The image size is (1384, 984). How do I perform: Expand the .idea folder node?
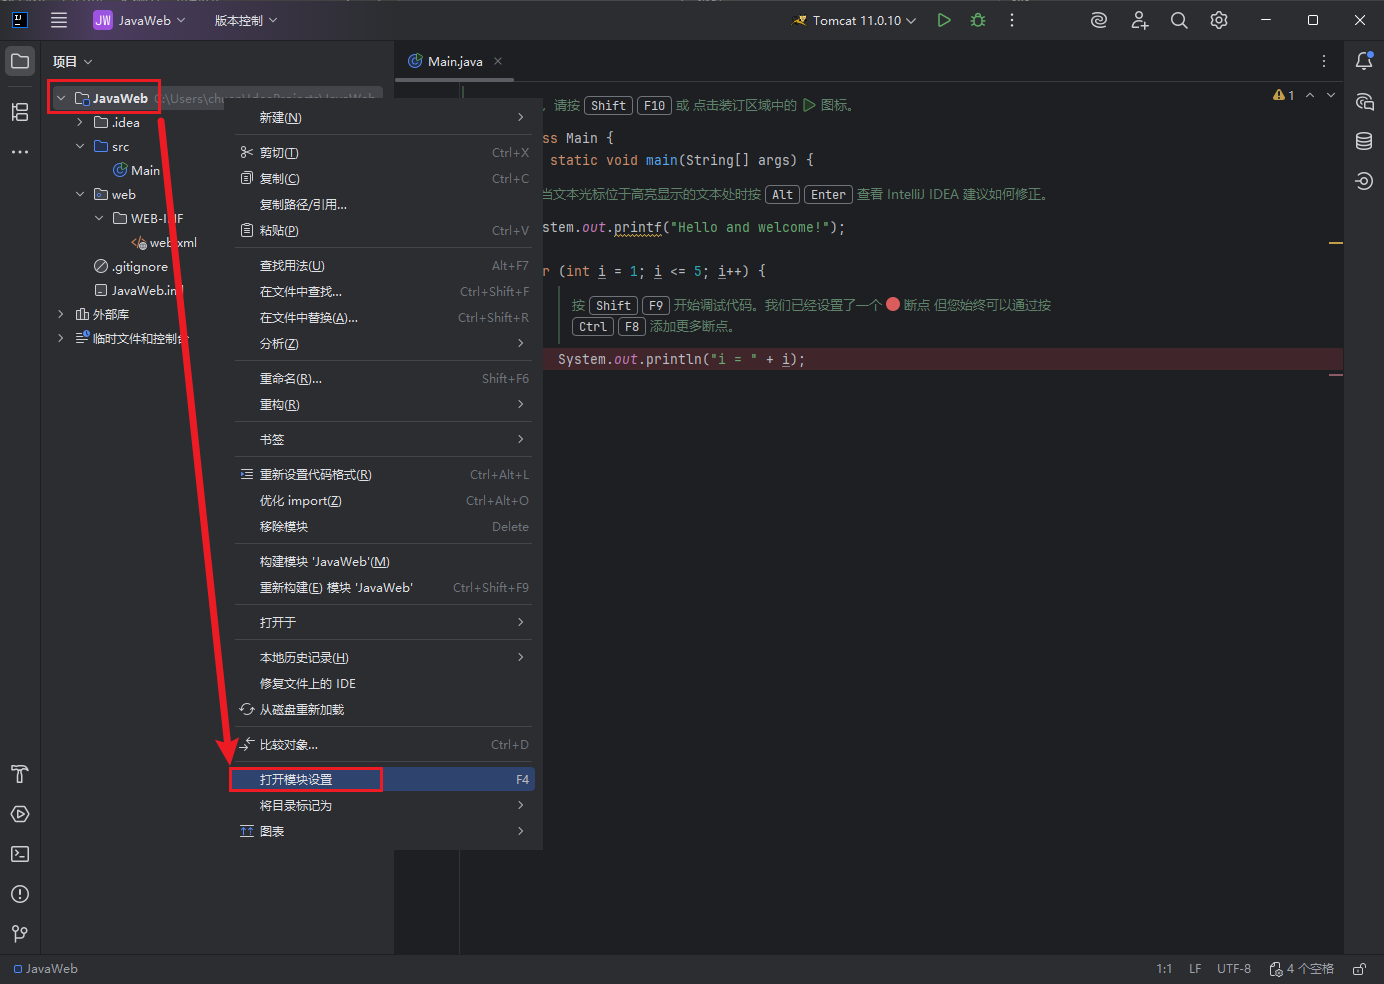tap(80, 122)
